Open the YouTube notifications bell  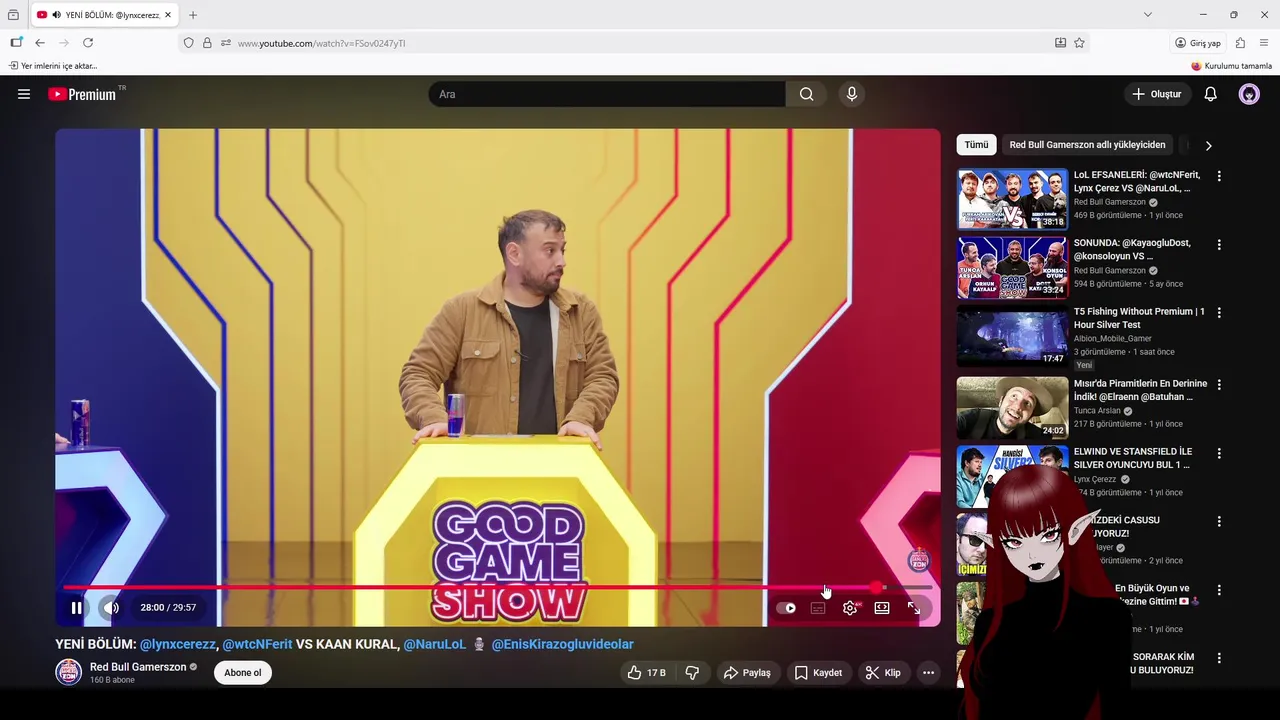pos(1210,94)
